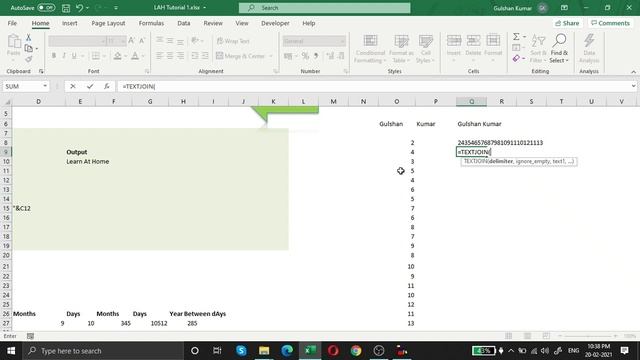Image resolution: width=640 pixels, height=360 pixels.
Task: Toggle Italic formatting
Action: pyautogui.click(x=64, y=56)
